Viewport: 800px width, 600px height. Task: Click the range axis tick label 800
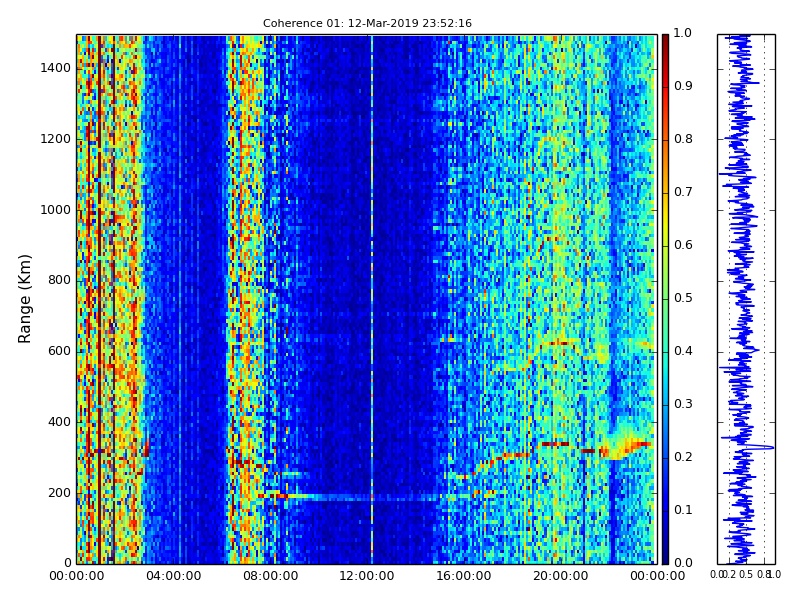59,280
